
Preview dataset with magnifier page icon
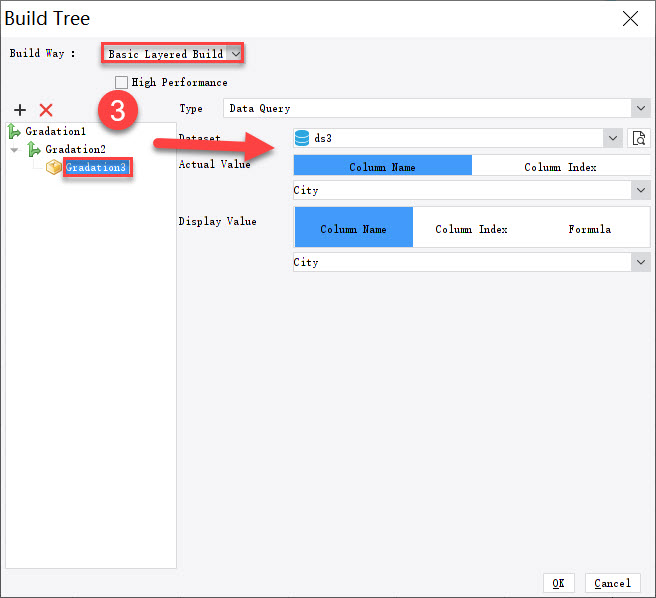point(639,138)
